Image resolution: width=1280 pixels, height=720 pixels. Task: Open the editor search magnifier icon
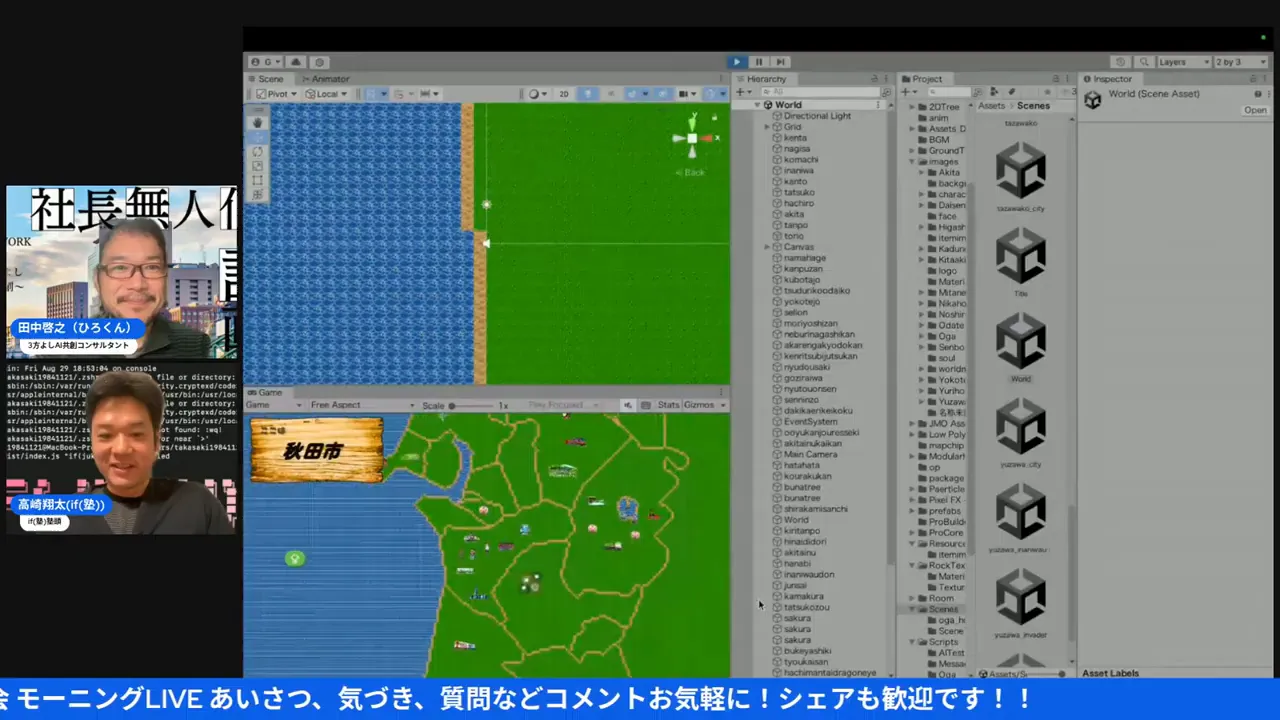pos(1145,62)
